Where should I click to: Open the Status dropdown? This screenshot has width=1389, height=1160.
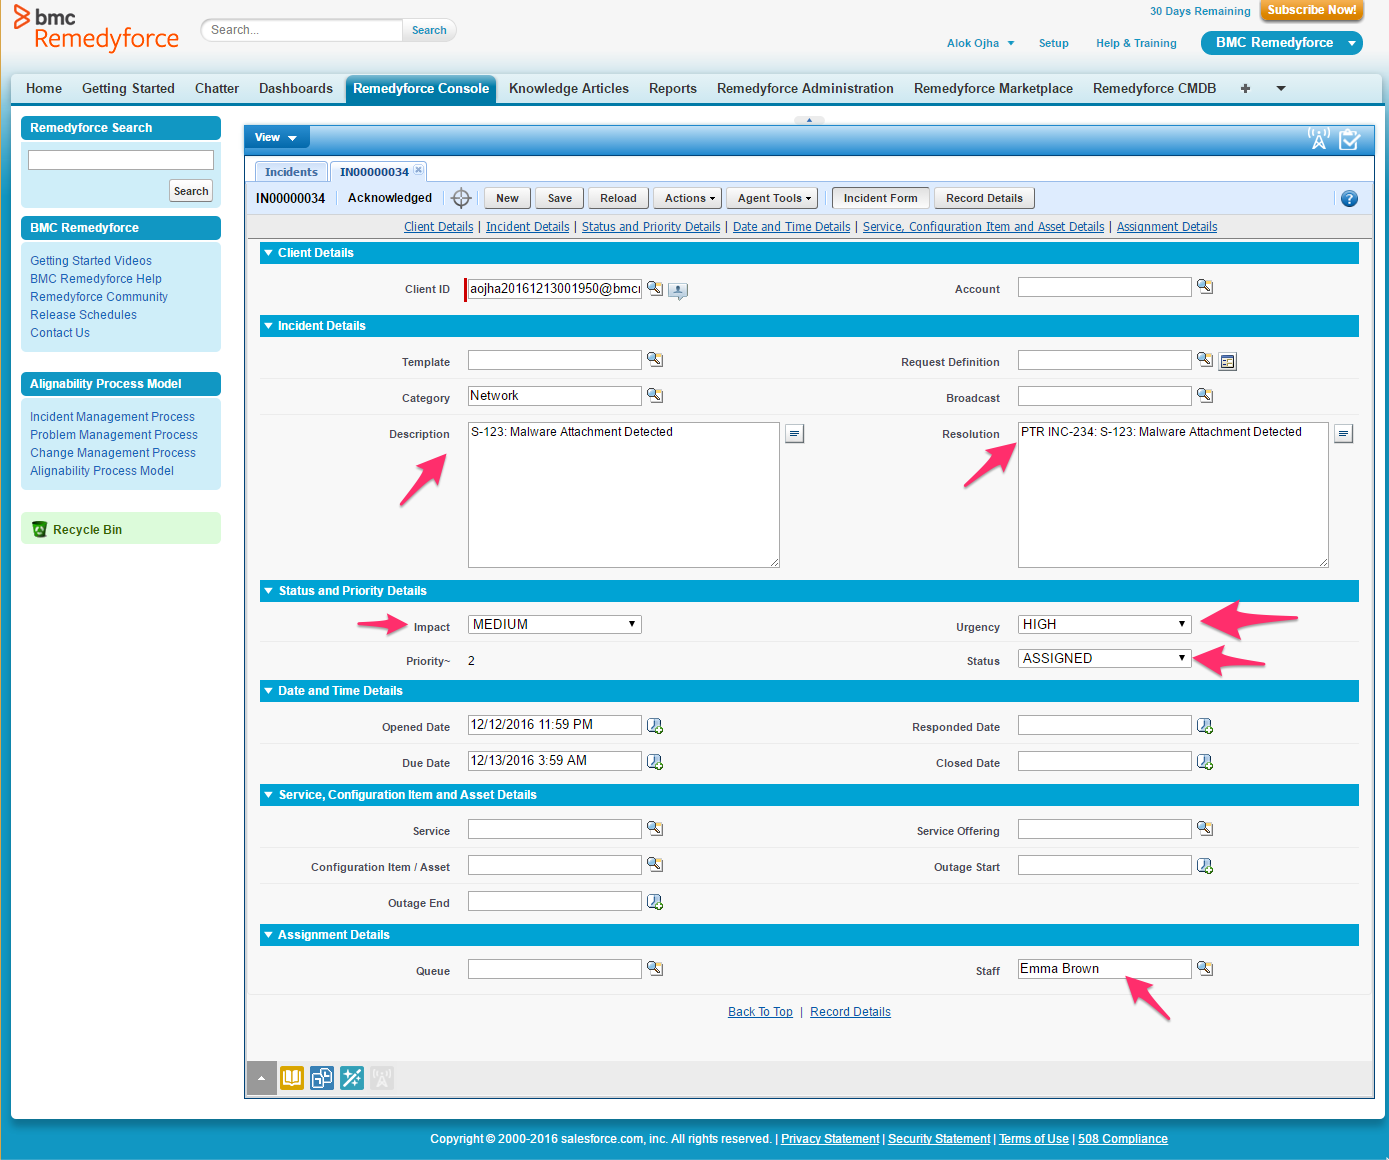(x=1105, y=658)
